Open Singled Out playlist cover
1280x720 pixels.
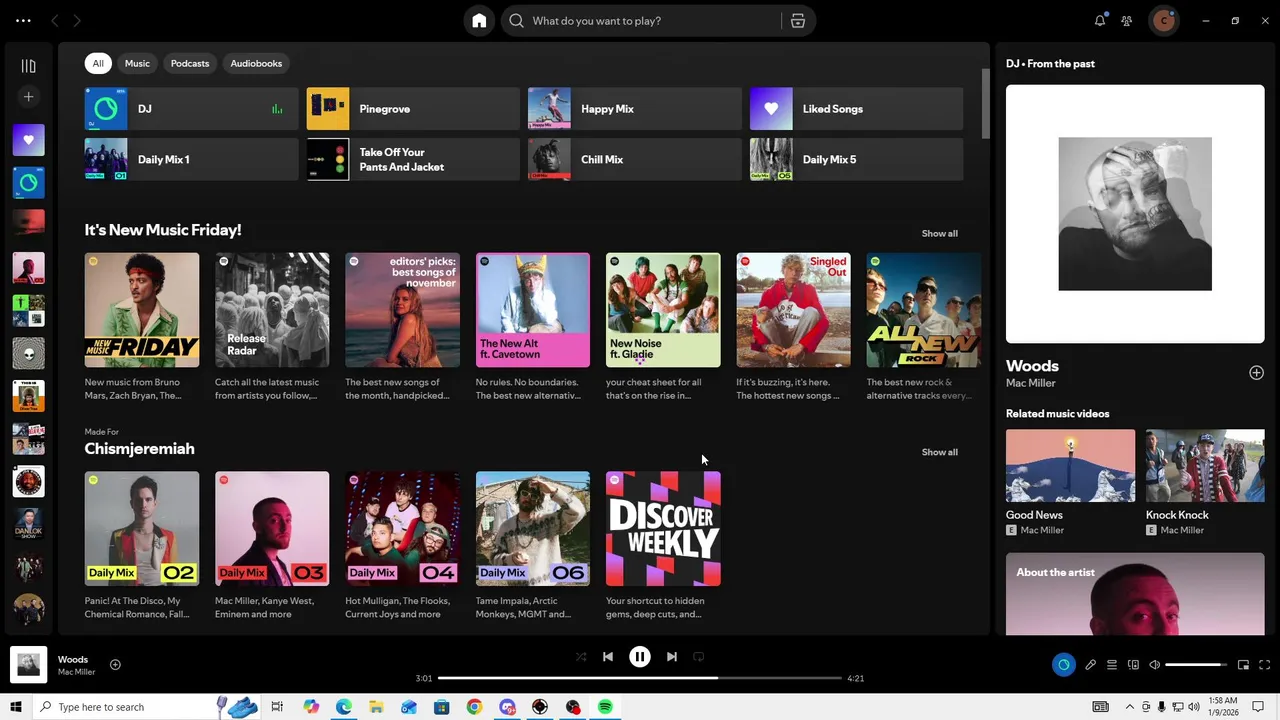794,310
